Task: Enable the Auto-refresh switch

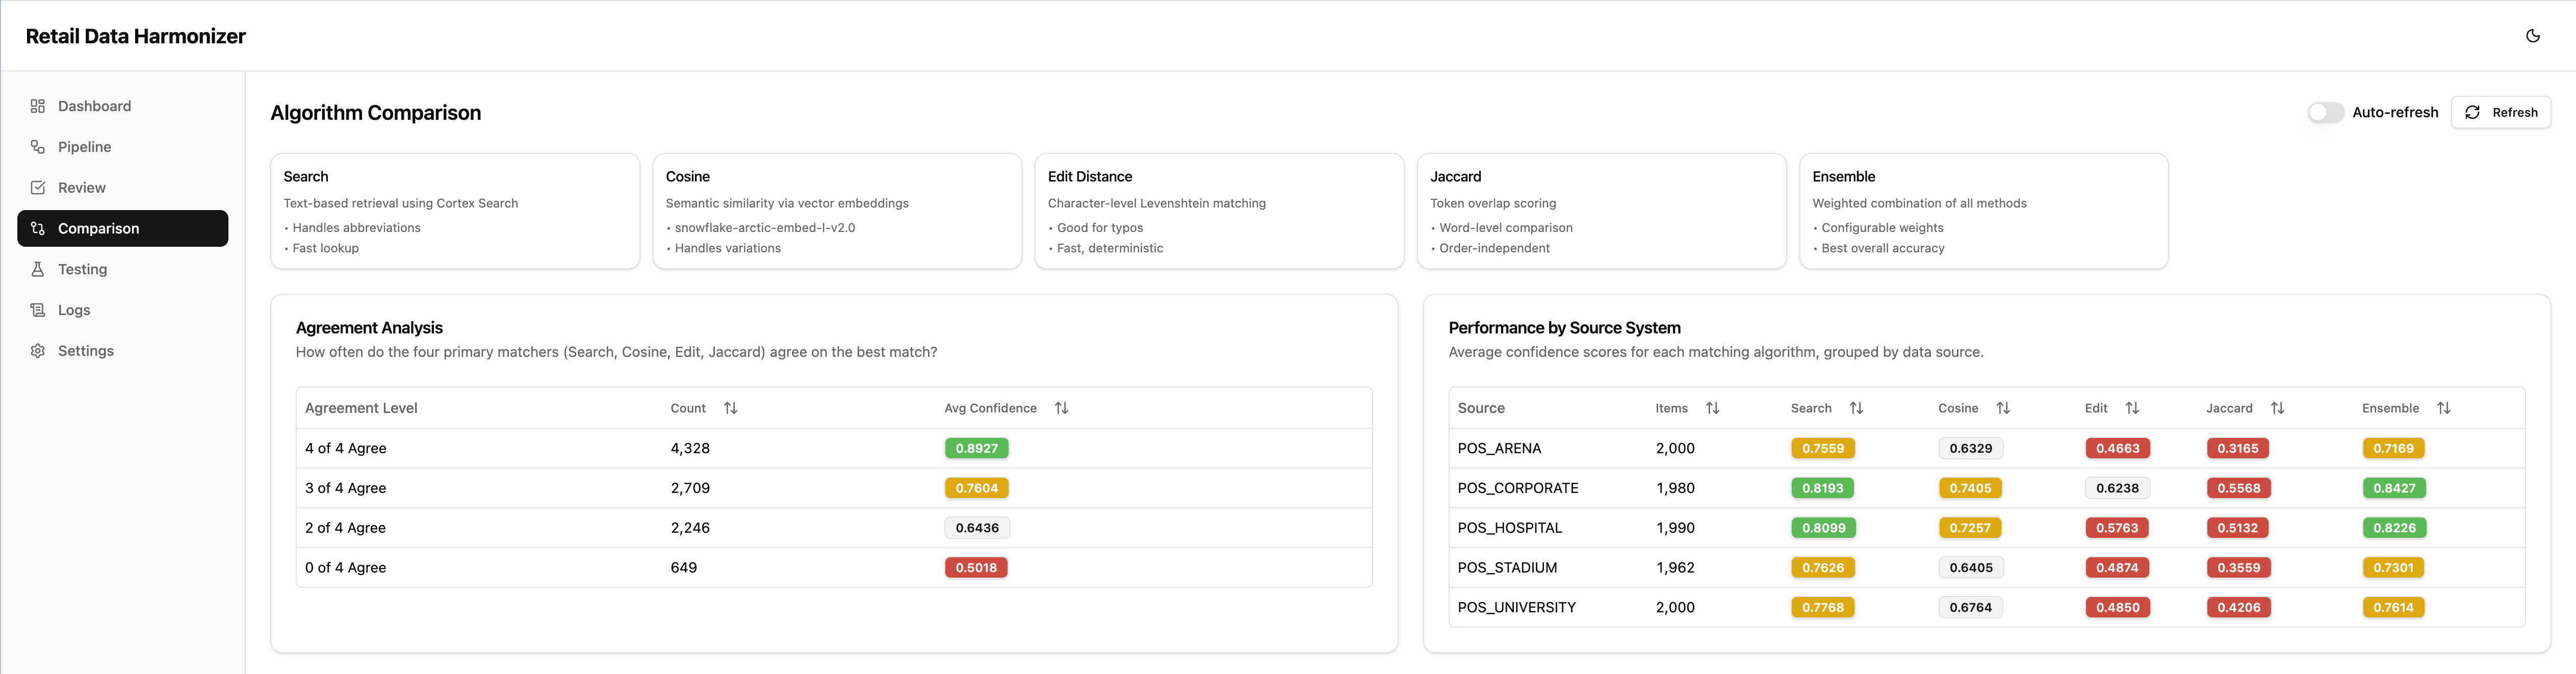Action: click(2325, 112)
